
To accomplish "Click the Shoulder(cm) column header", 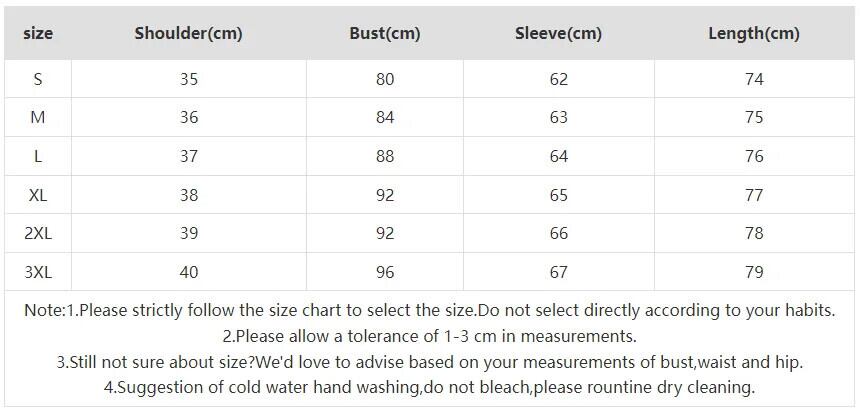I will [x=188, y=33].
